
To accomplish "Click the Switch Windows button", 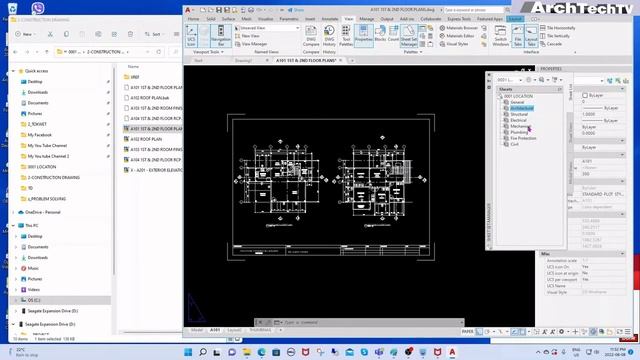I will pyautogui.click(x=500, y=36).
